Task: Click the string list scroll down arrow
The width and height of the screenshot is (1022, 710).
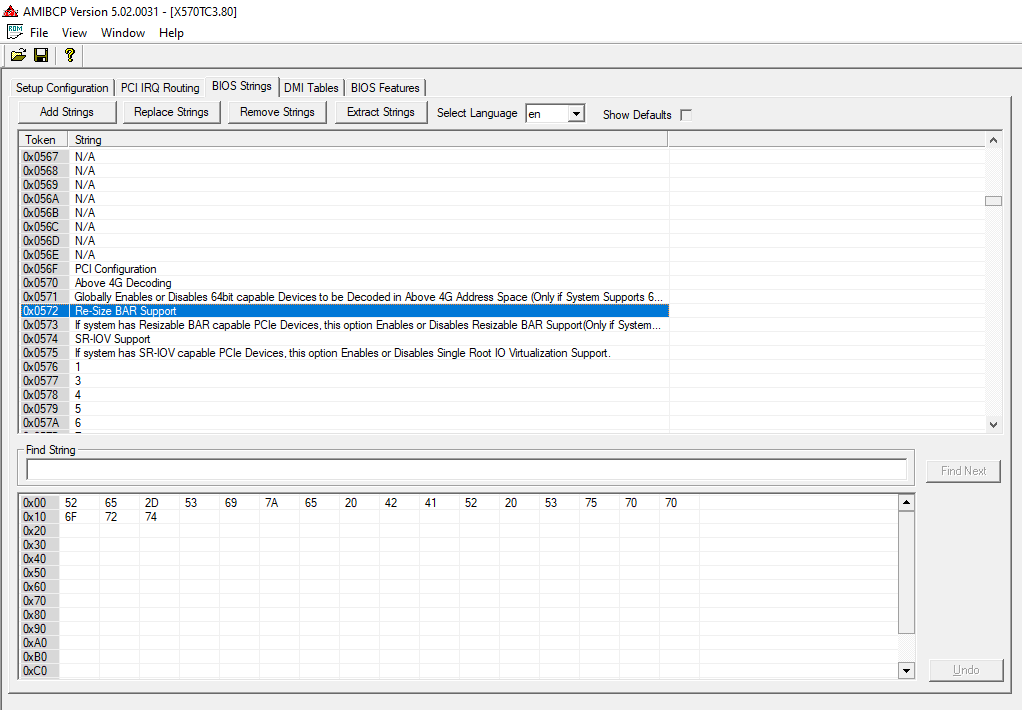Action: 993,424
